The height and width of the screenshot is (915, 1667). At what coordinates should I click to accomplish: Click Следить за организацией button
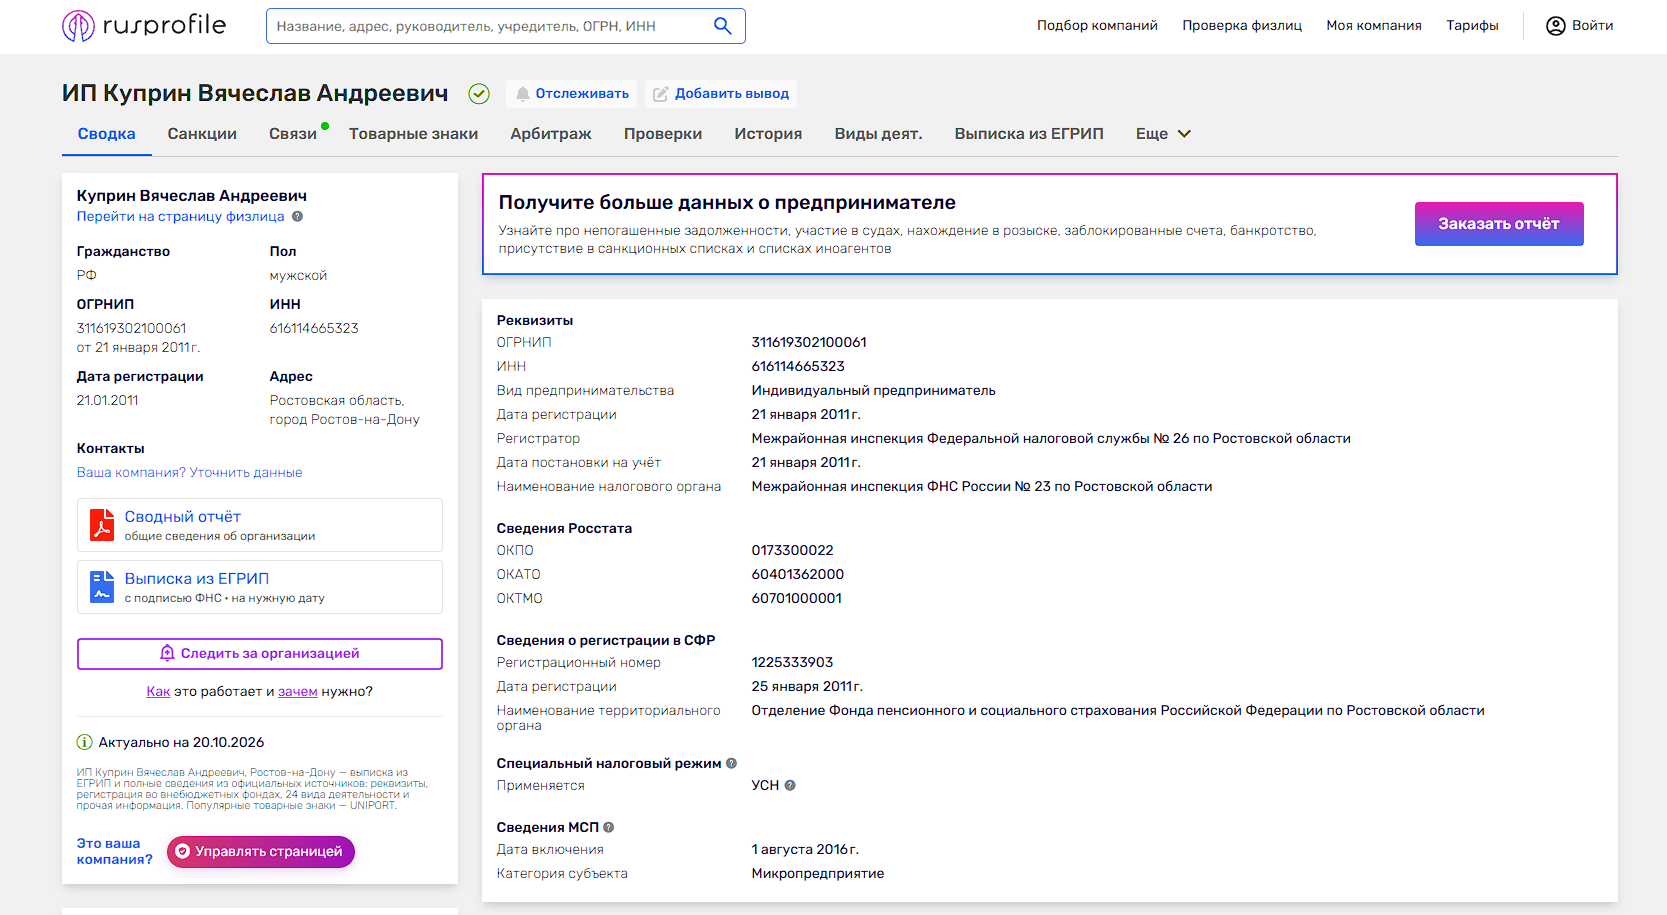260,653
